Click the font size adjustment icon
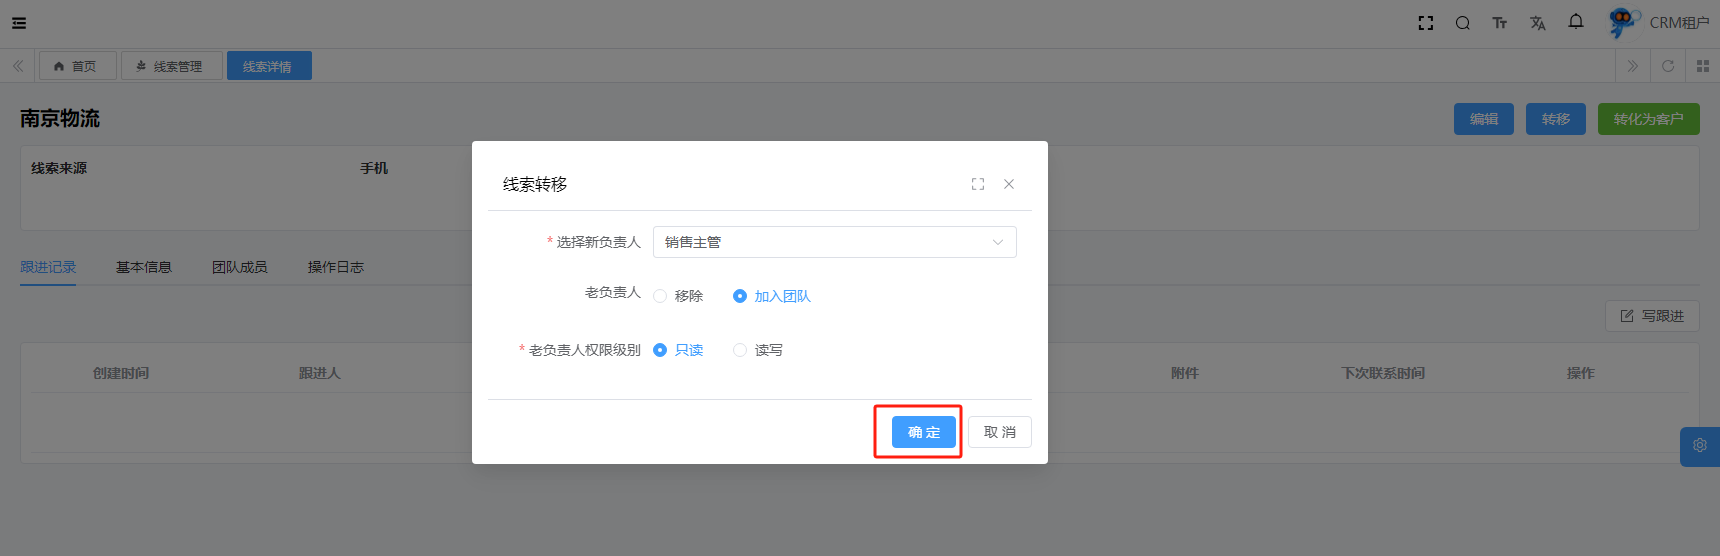 [1500, 23]
